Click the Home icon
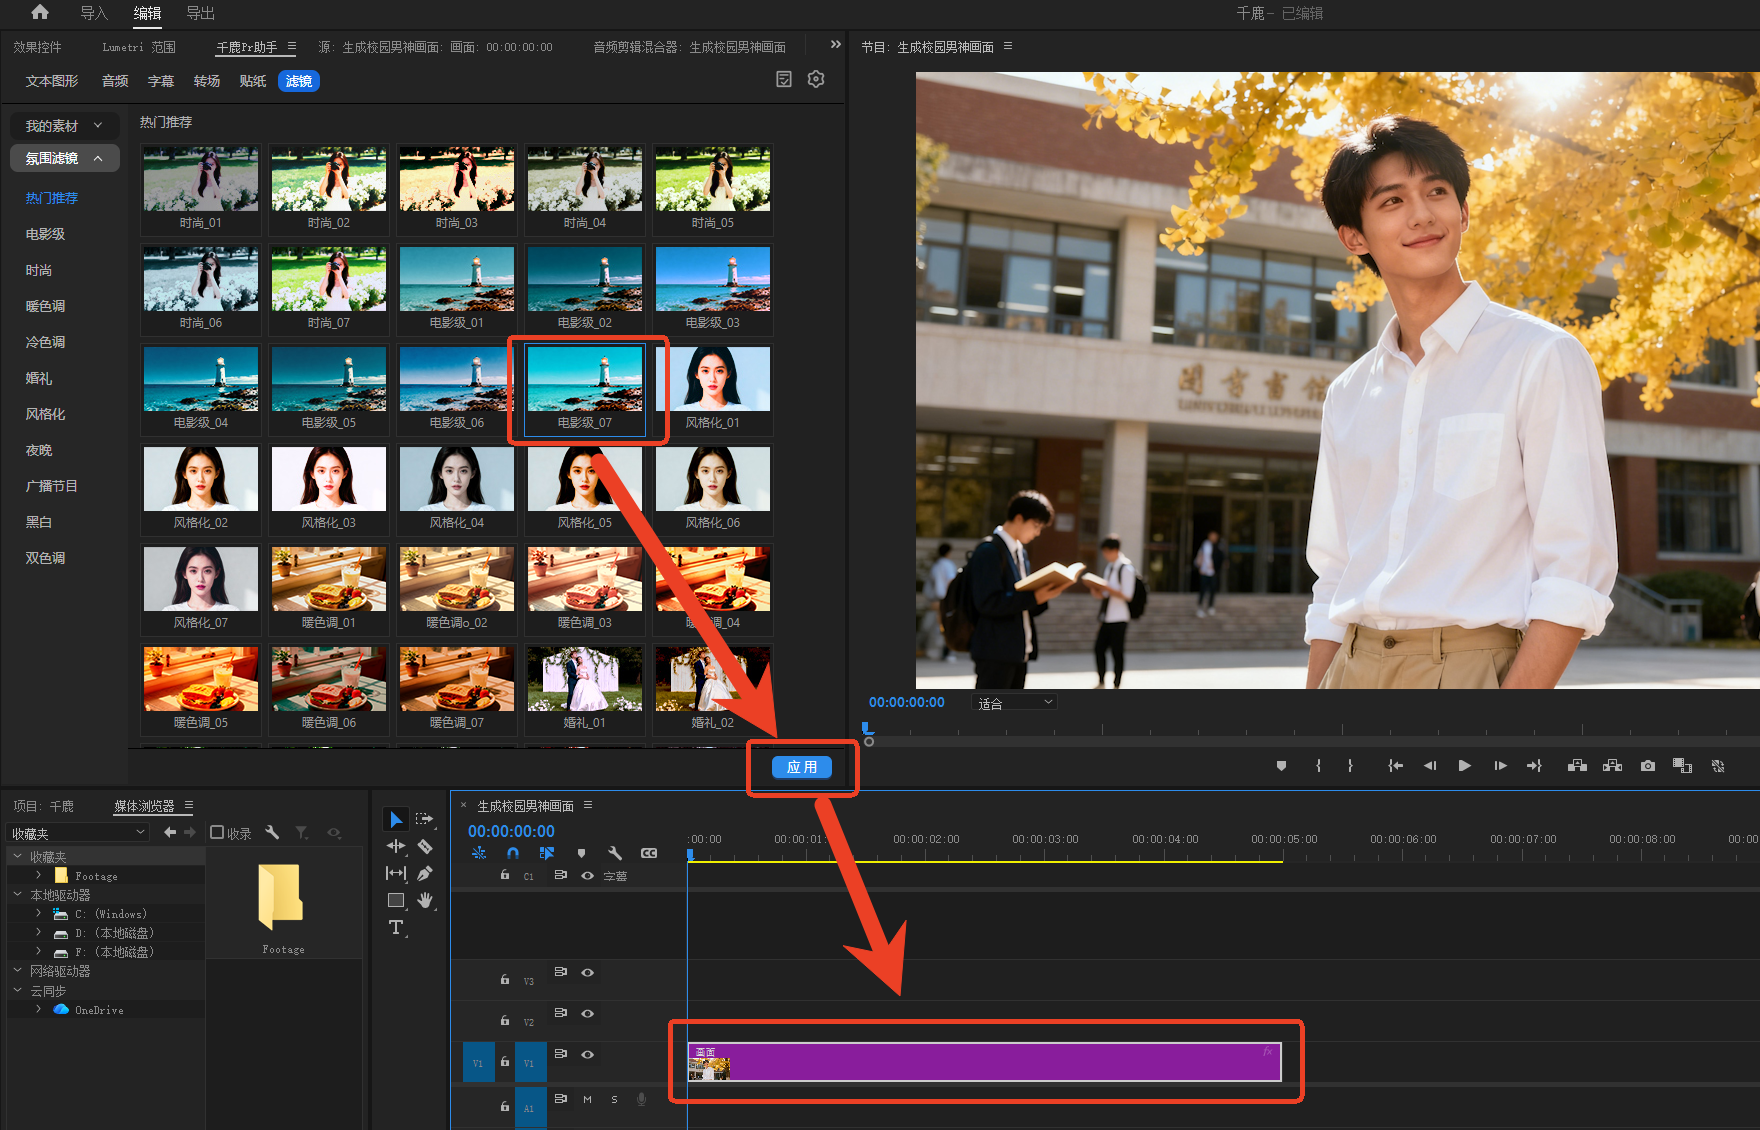Screen dimensions: 1760x1130 40,13
